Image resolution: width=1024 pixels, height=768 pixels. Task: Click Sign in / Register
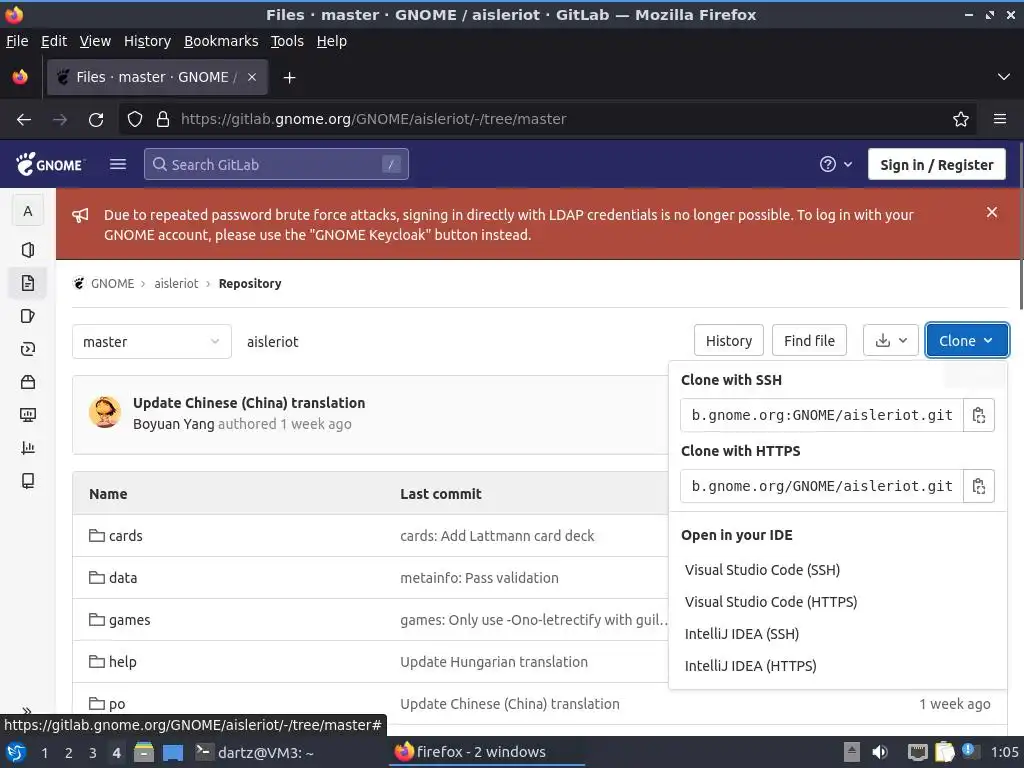tap(936, 165)
